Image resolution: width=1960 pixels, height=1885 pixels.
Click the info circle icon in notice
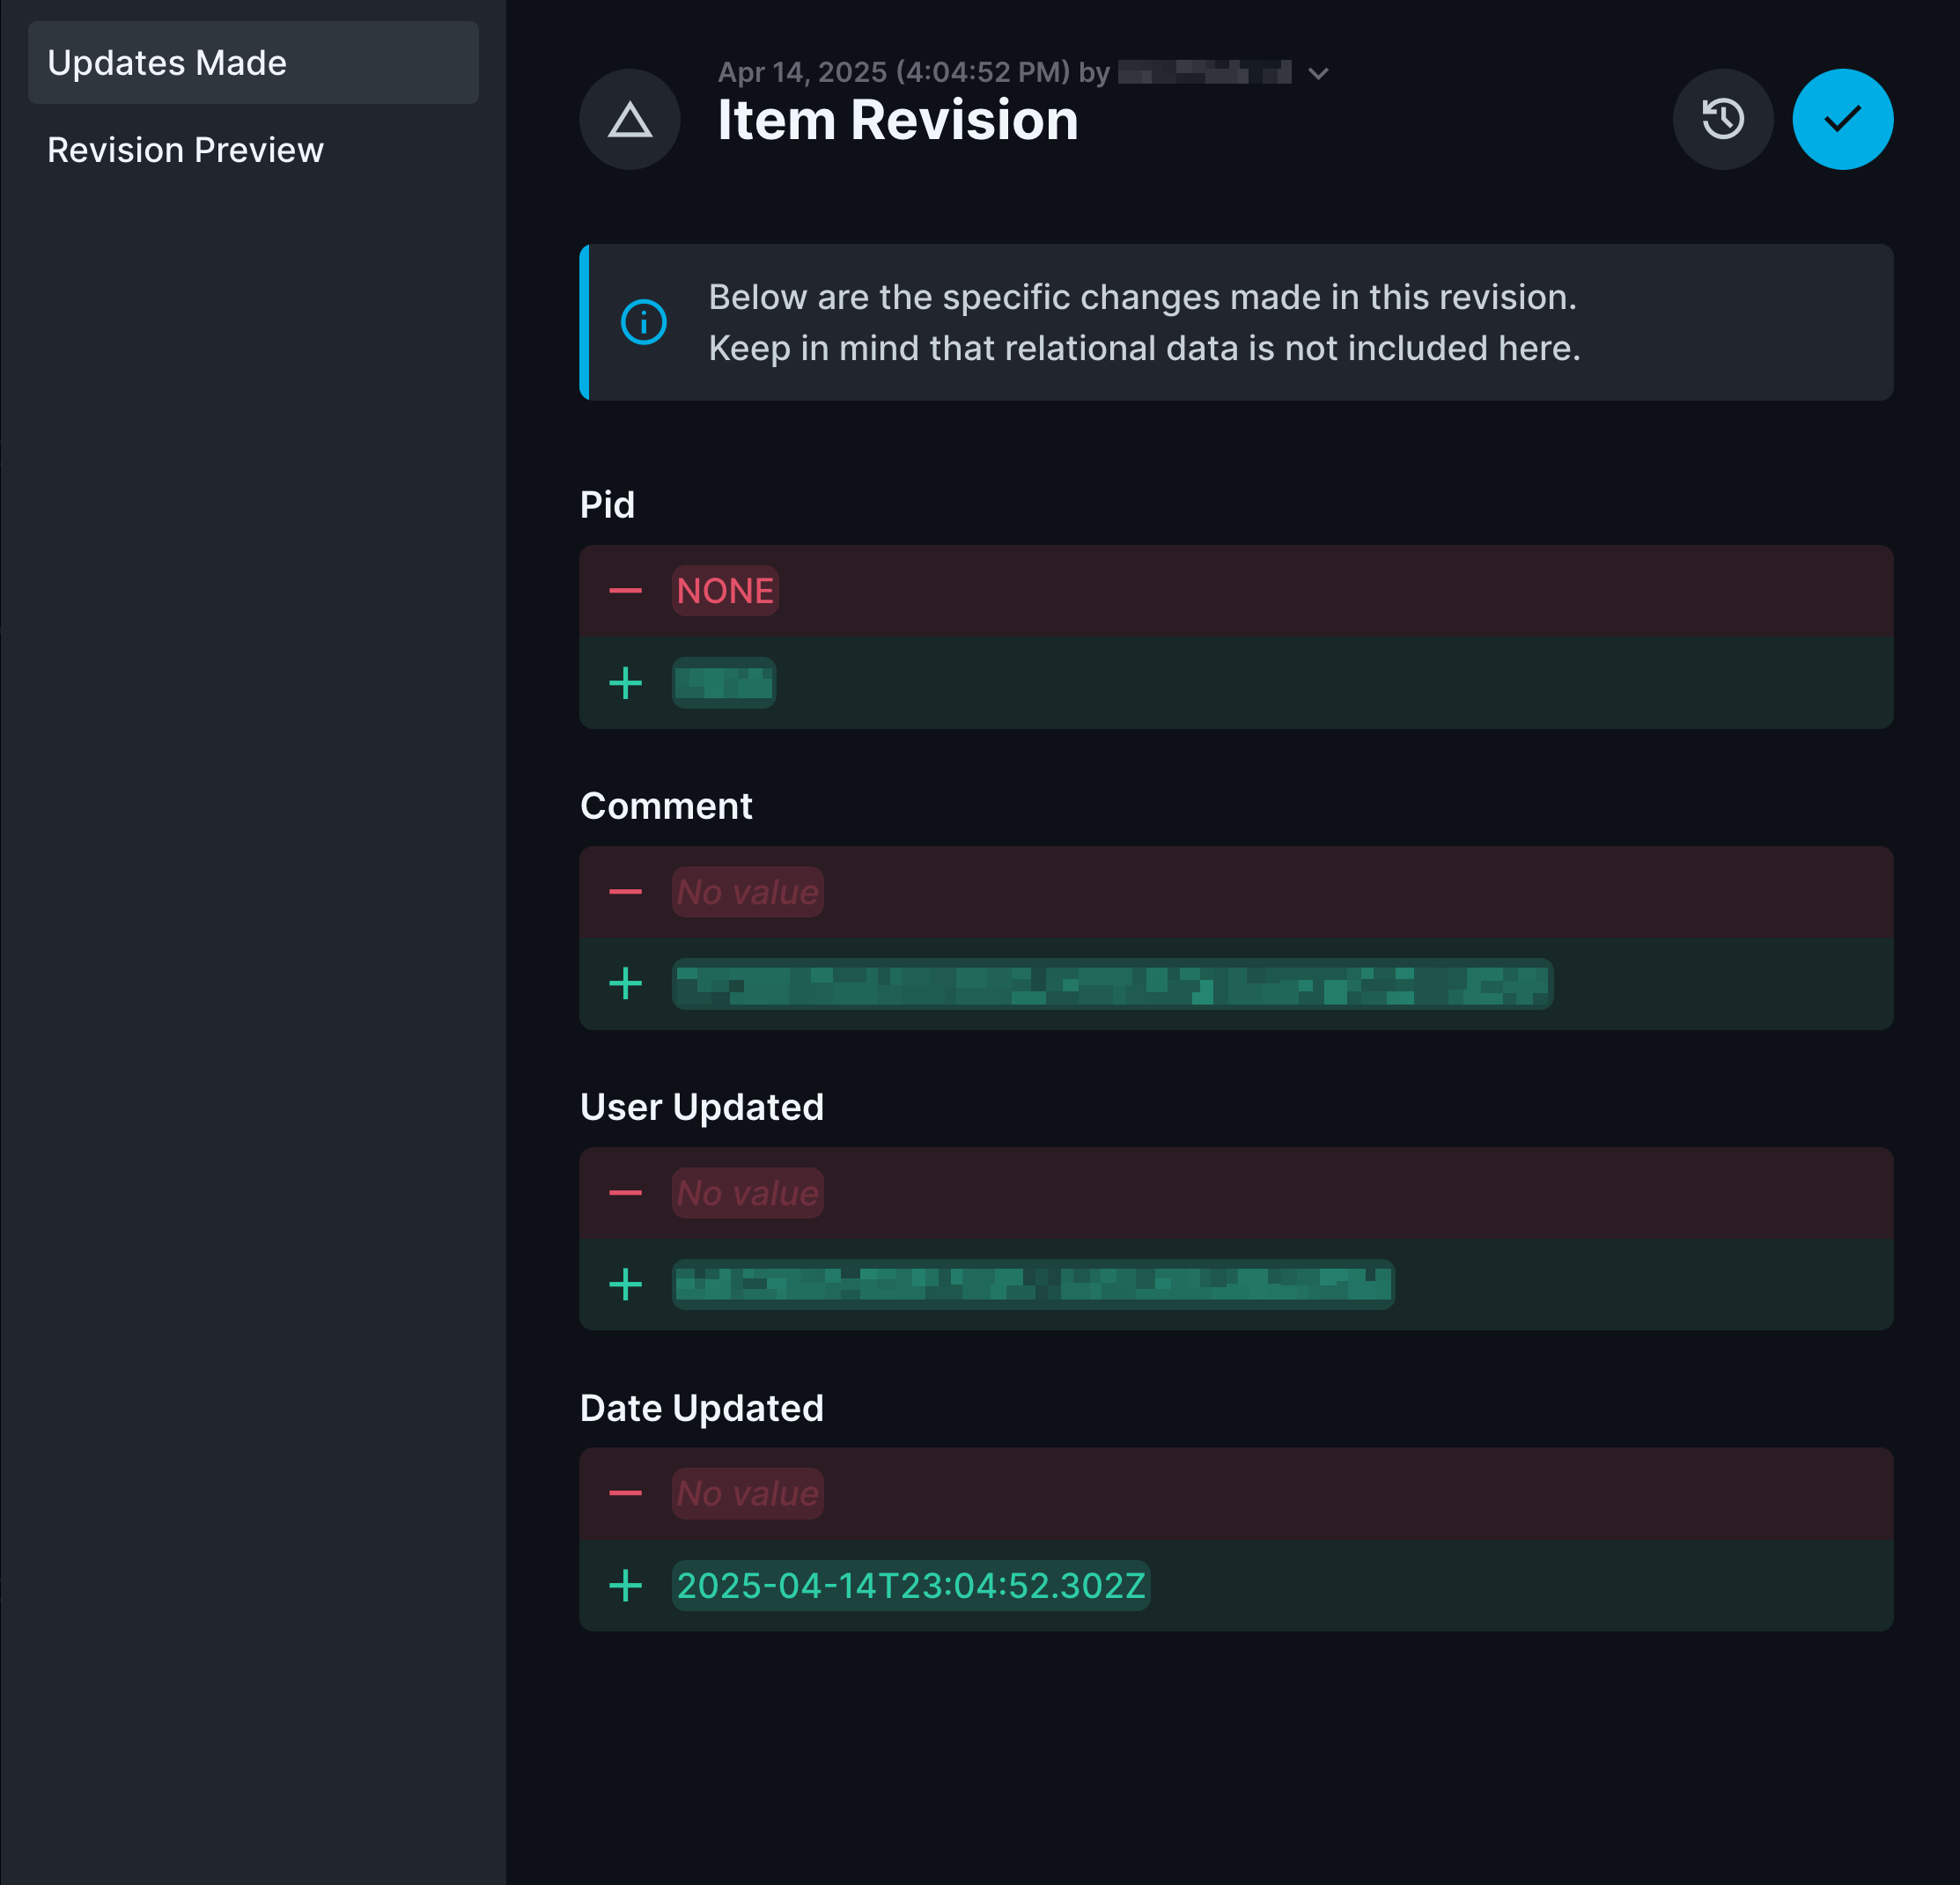643,322
